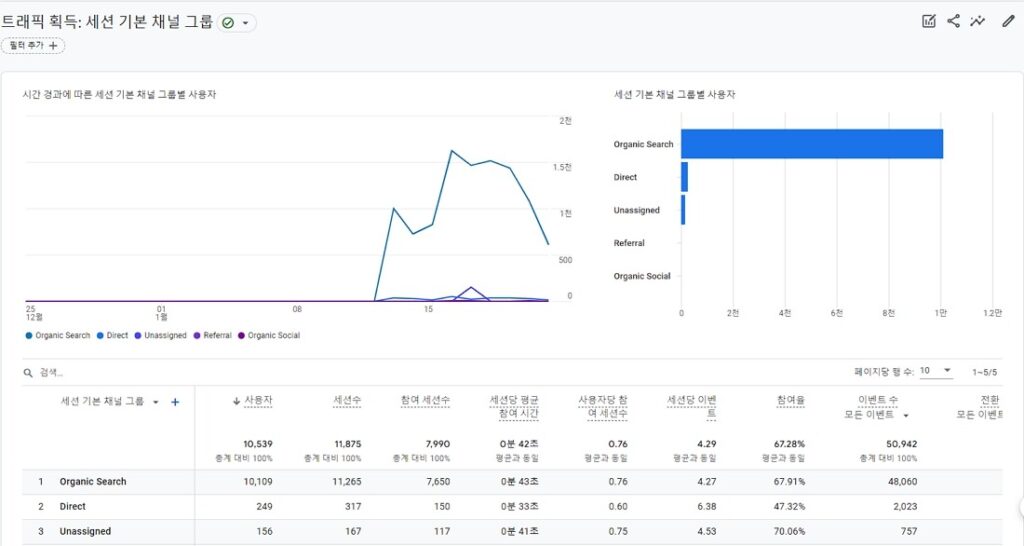Image resolution: width=1024 pixels, height=546 pixels.
Task: Click total event count 50,942
Action: pyautogui.click(x=901, y=444)
